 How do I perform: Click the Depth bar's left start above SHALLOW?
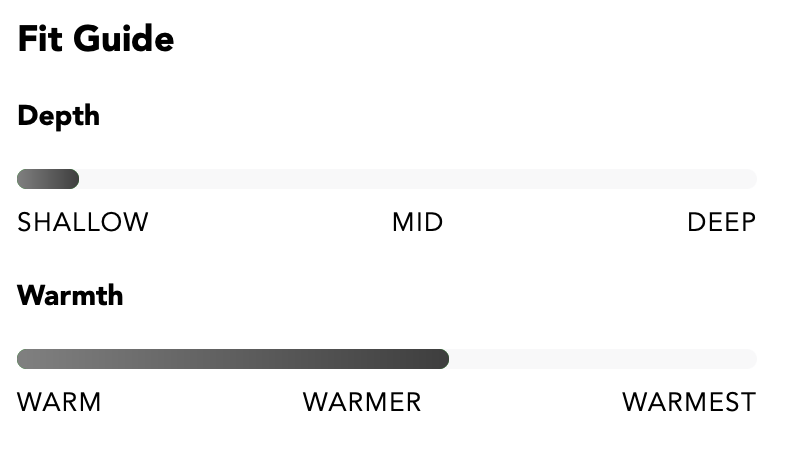pyautogui.click(x=24, y=179)
